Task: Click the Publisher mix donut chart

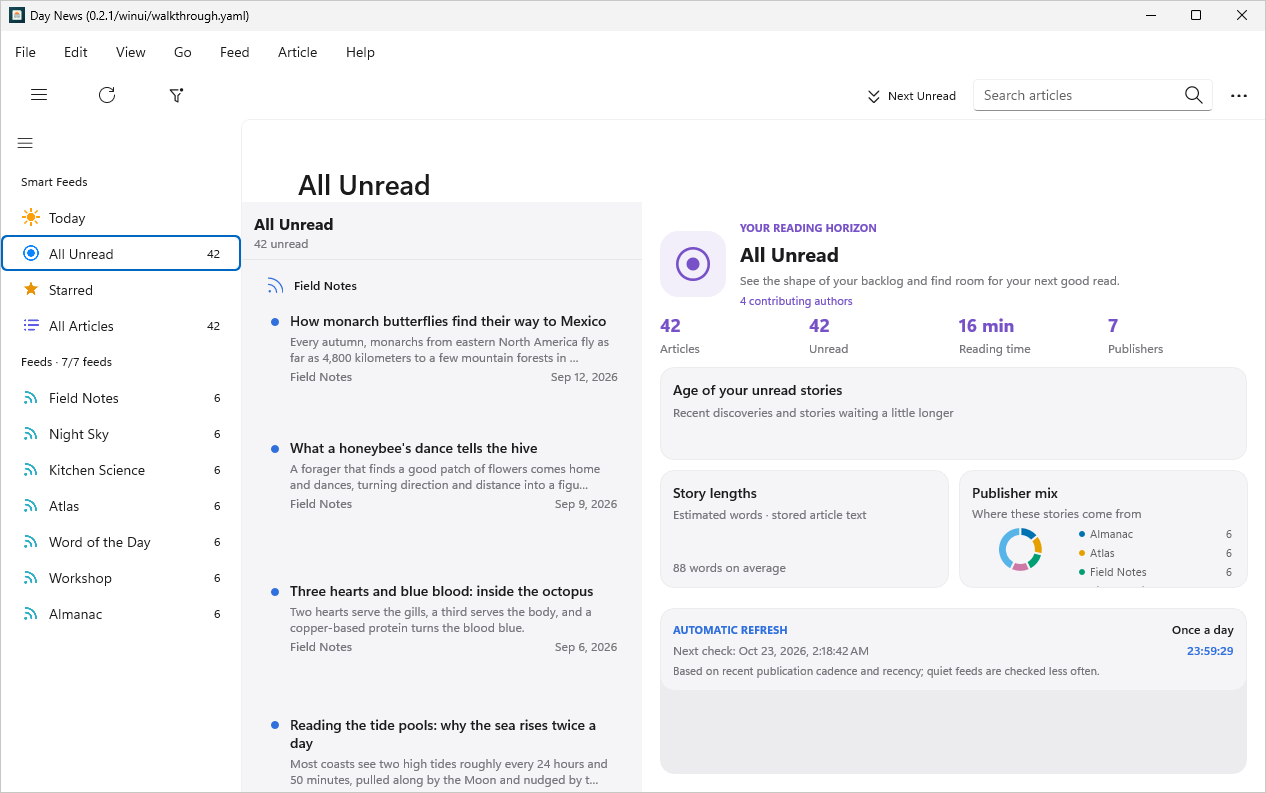Action: 1020,549
